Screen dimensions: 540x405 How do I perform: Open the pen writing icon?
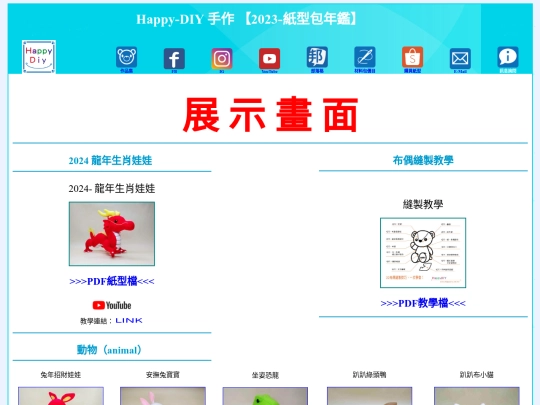(365, 58)
